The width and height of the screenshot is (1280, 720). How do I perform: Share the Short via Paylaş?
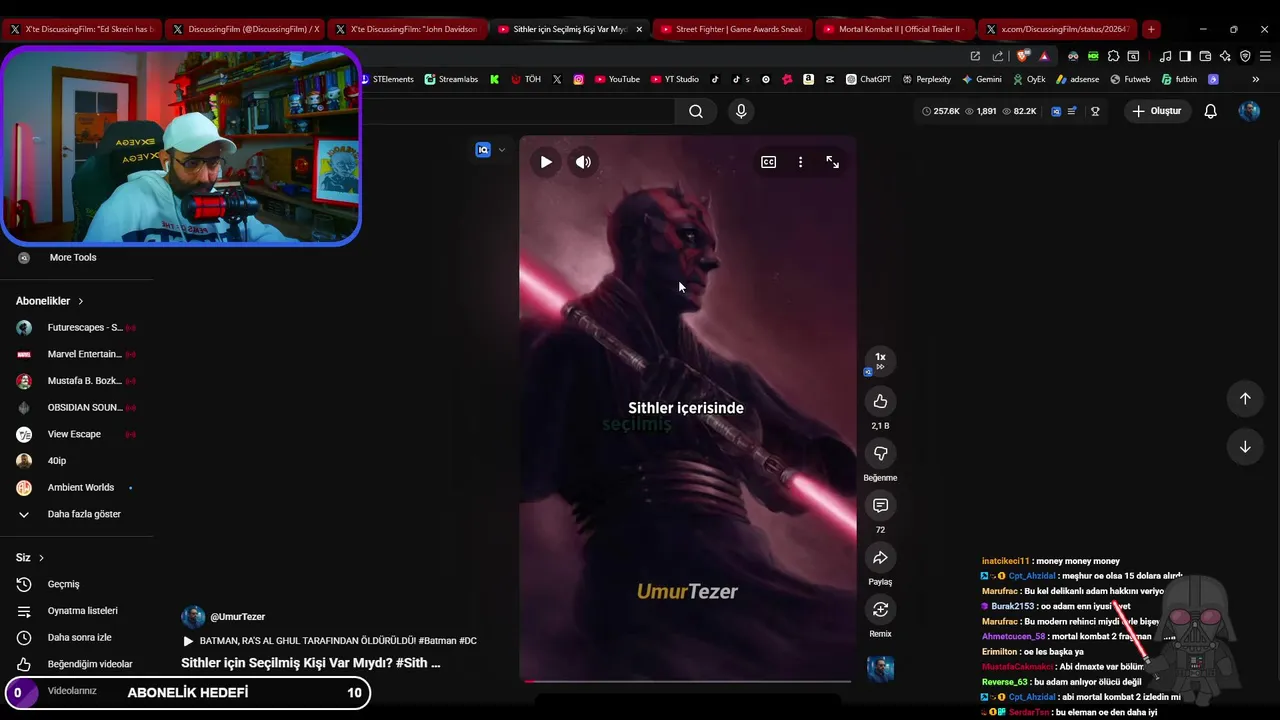[x=880, y=557]
